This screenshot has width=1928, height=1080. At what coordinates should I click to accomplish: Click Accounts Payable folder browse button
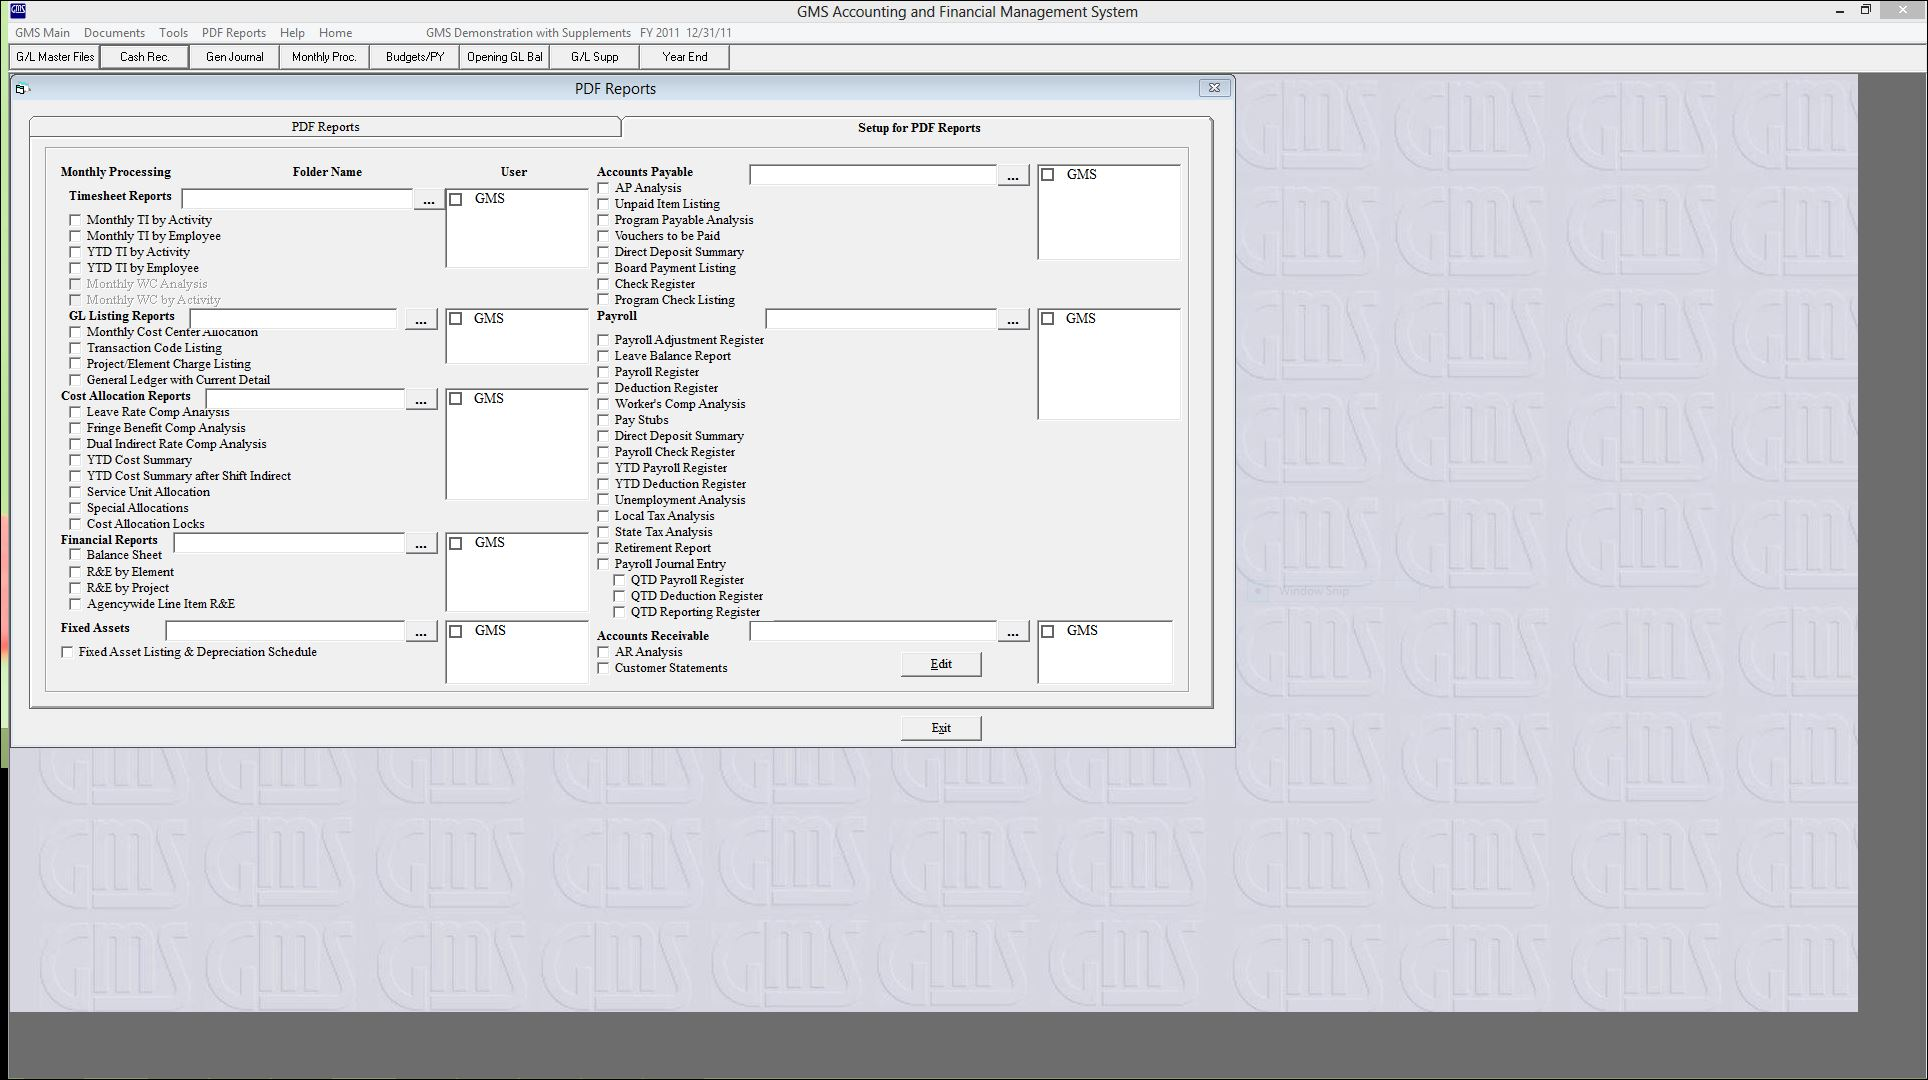[1012, 176]
